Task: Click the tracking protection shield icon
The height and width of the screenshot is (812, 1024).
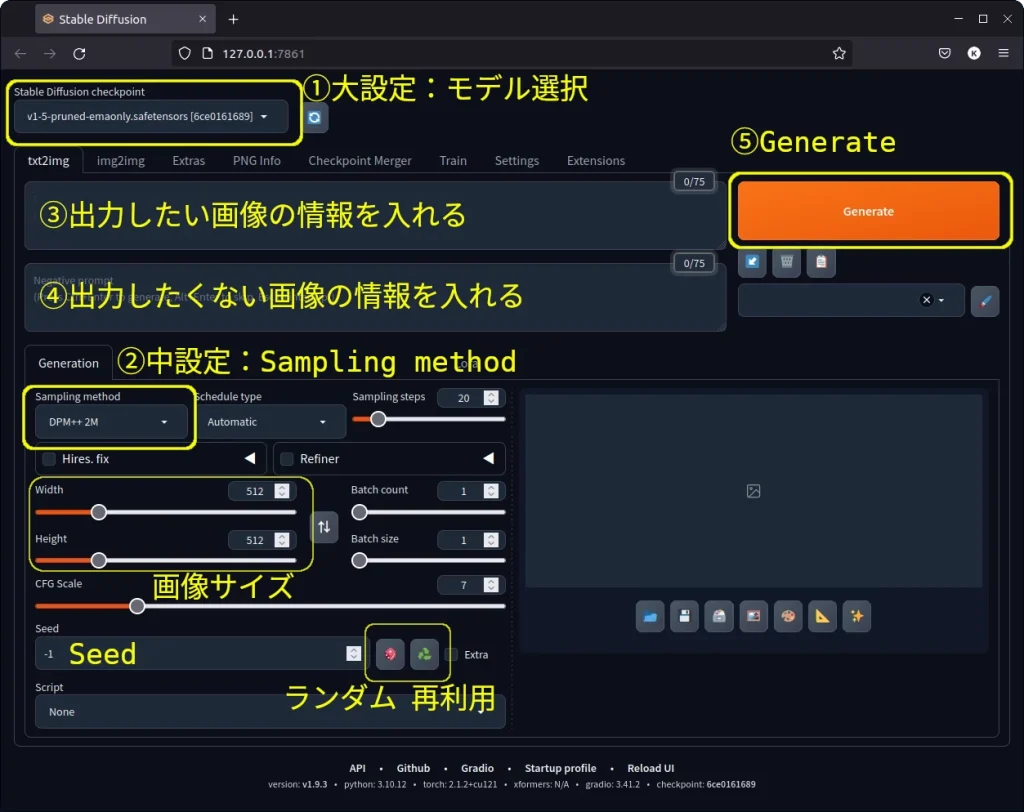Action: point(185,54)
